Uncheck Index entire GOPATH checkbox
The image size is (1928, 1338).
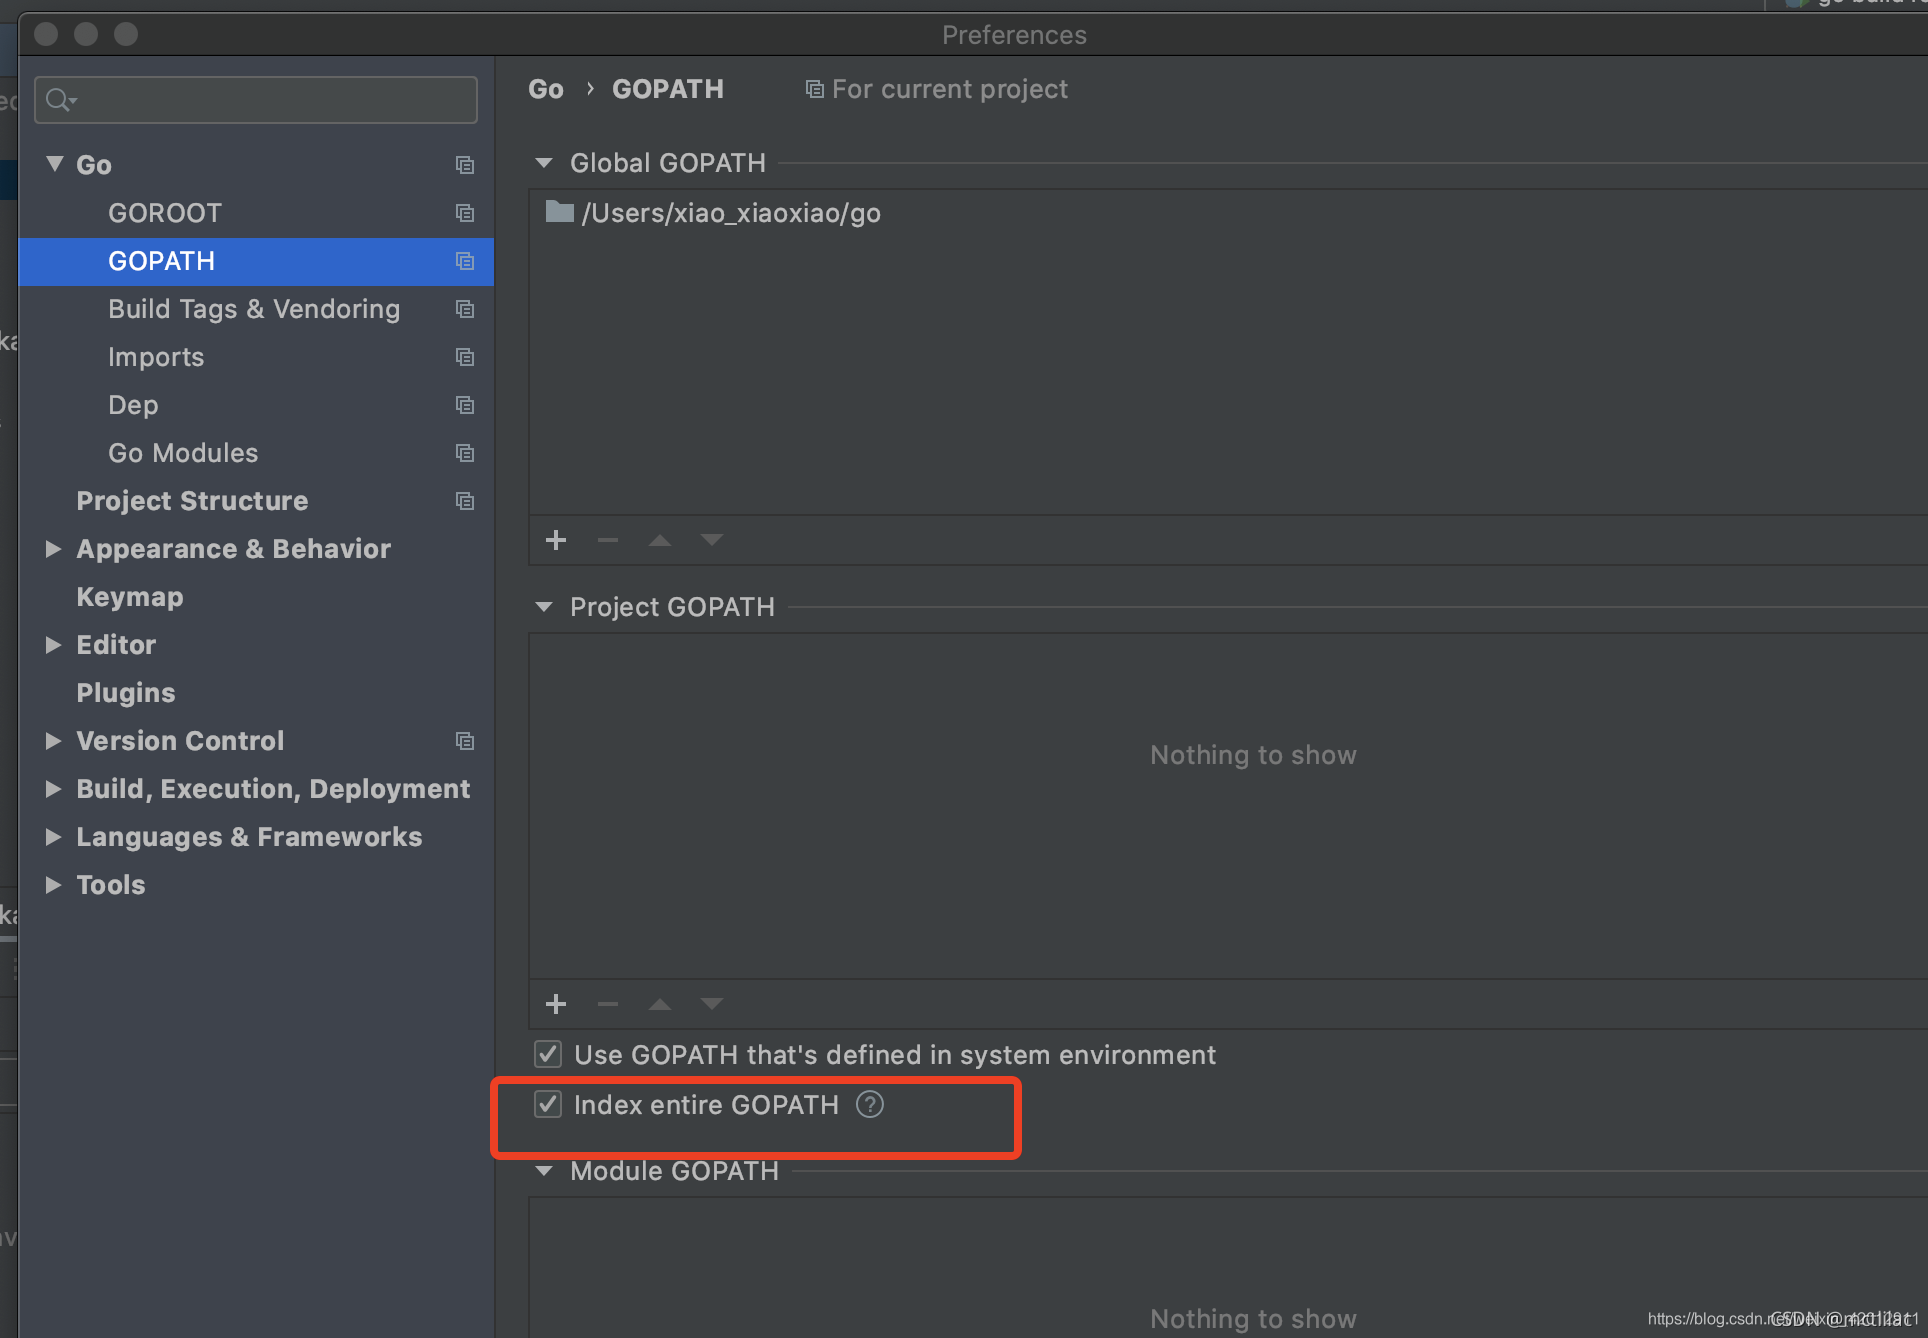(x=548, y=1105)
